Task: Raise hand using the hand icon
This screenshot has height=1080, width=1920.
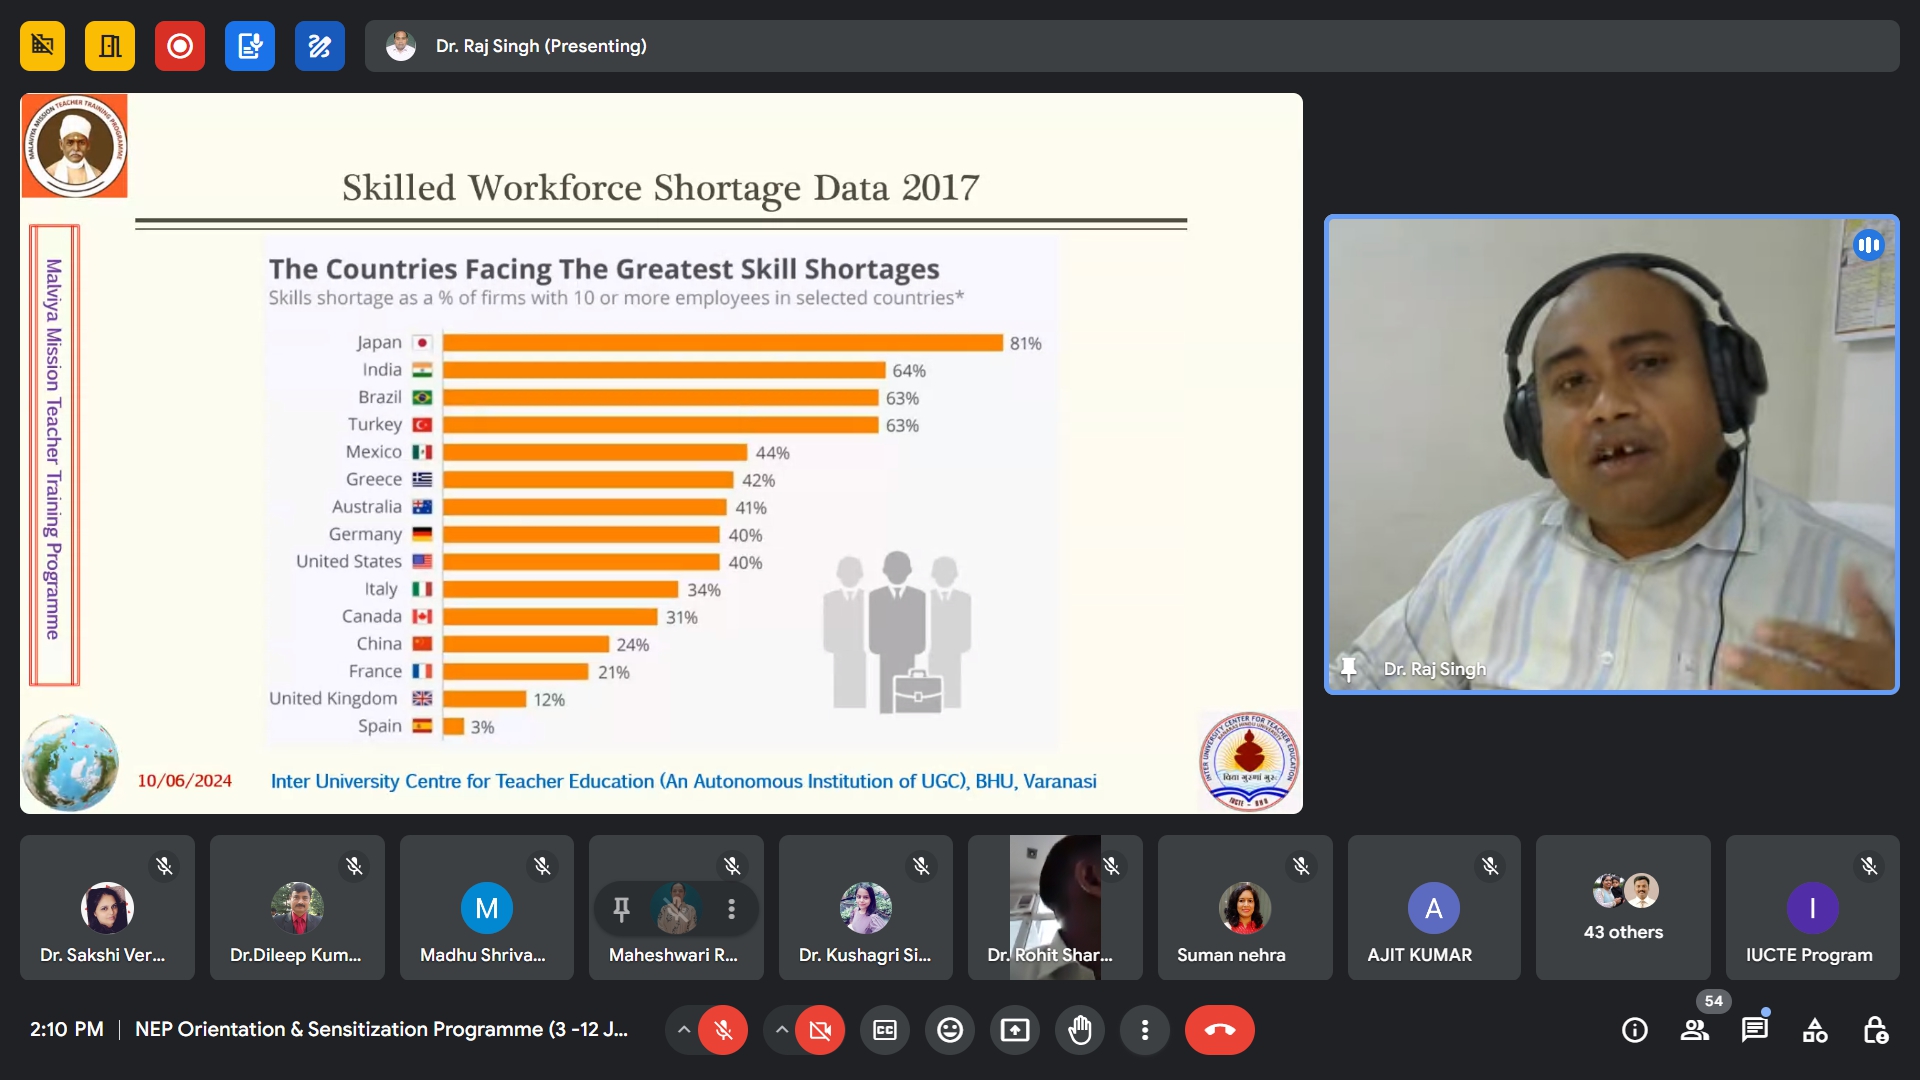Action: pyautogui.click(x=1080, y=1030)
